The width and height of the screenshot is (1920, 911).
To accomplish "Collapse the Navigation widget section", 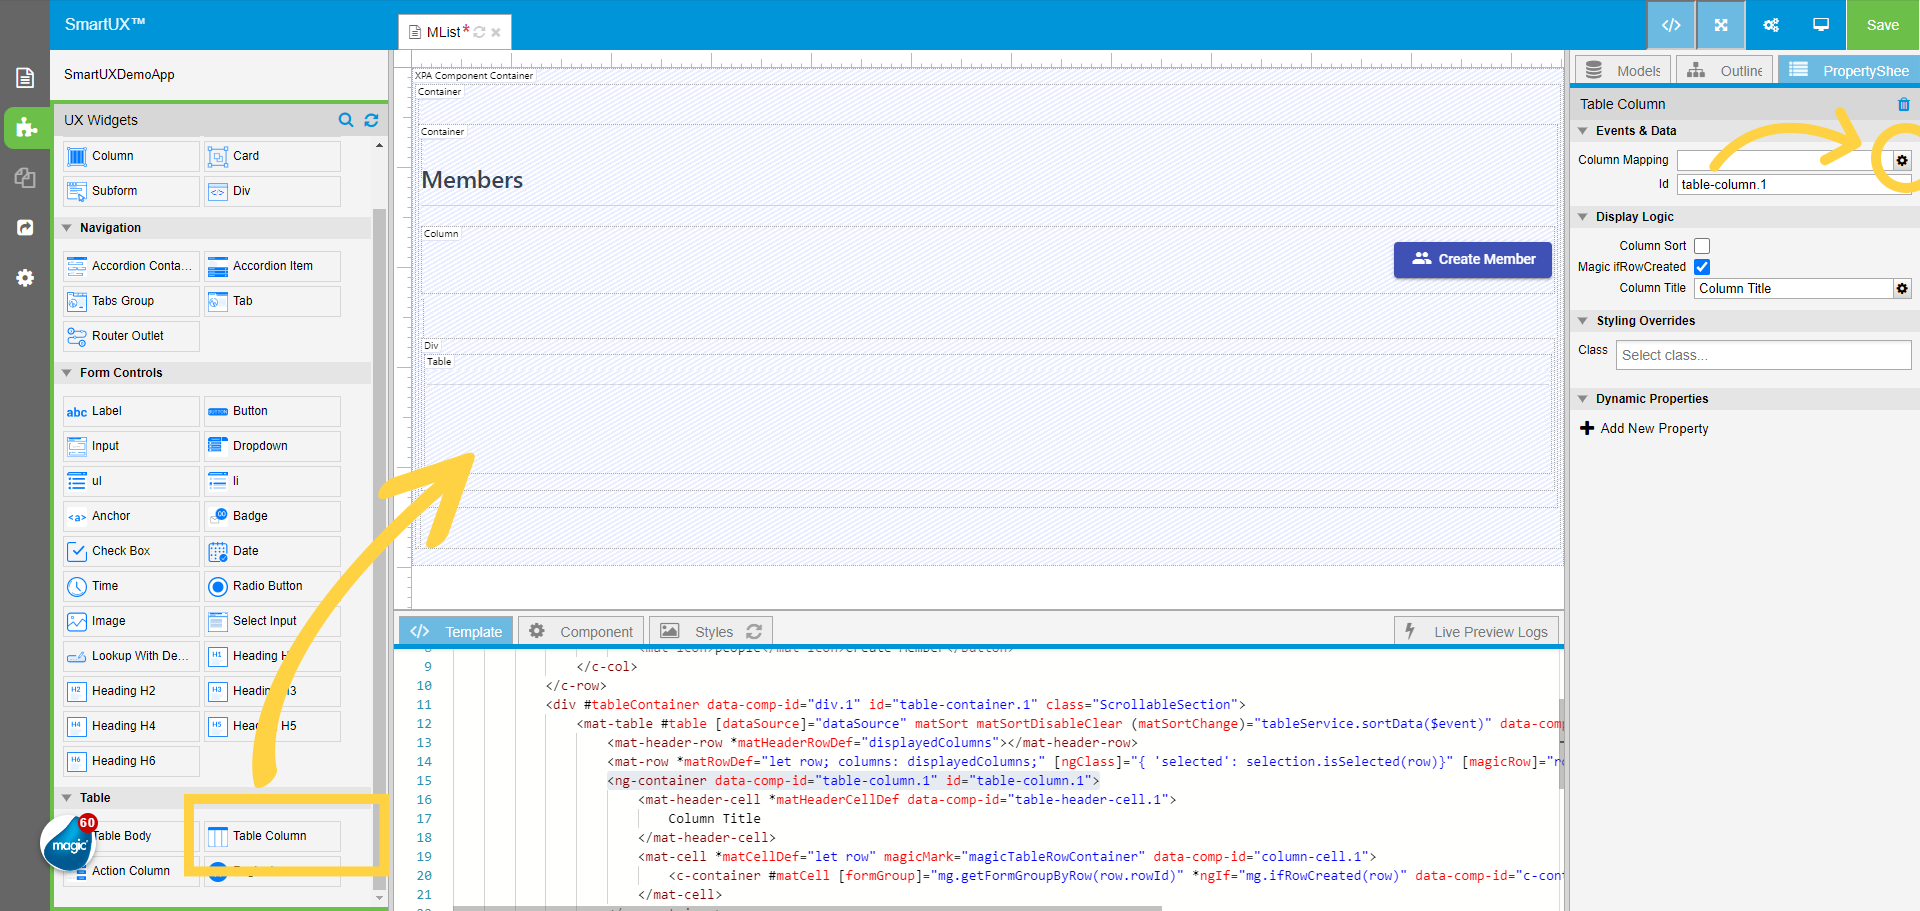I will click(67, 228).
